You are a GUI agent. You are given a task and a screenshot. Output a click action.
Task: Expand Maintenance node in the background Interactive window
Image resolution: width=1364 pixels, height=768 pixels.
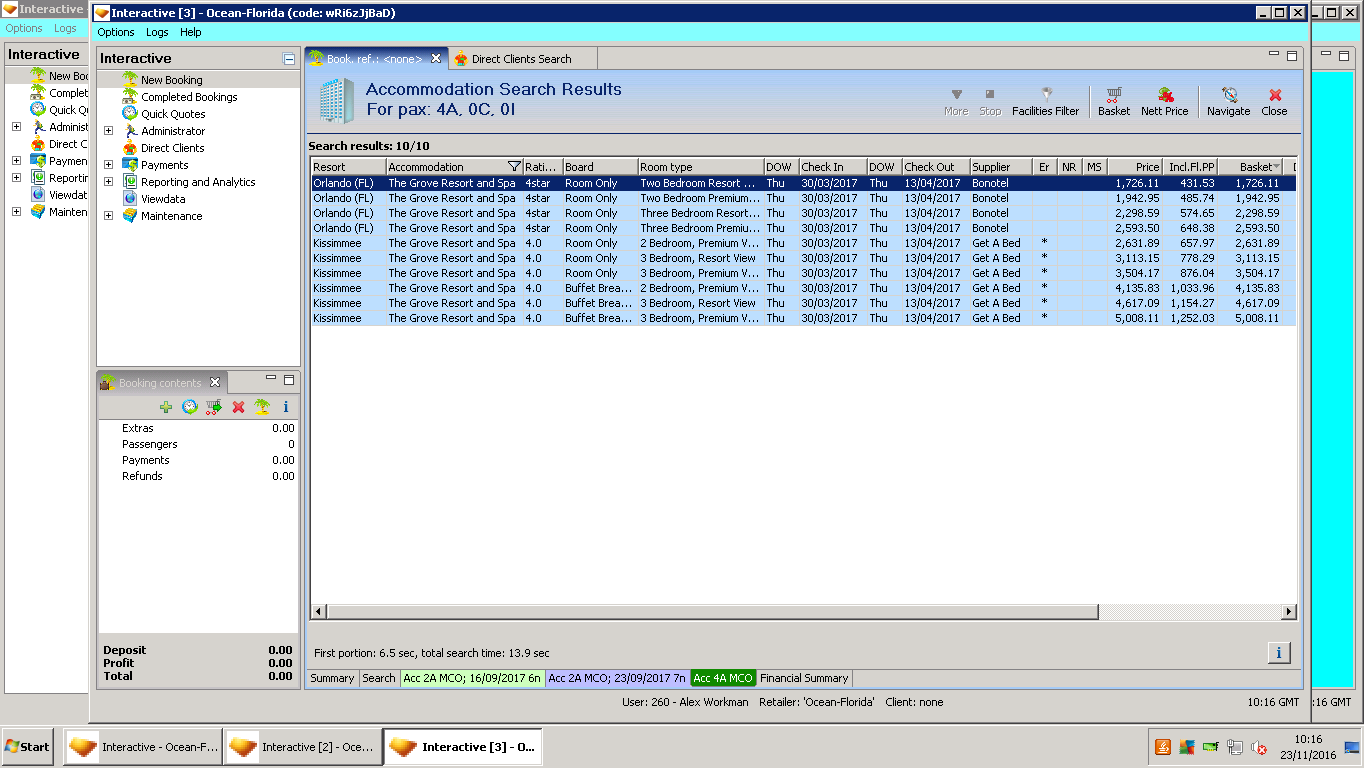pos(16,212)
